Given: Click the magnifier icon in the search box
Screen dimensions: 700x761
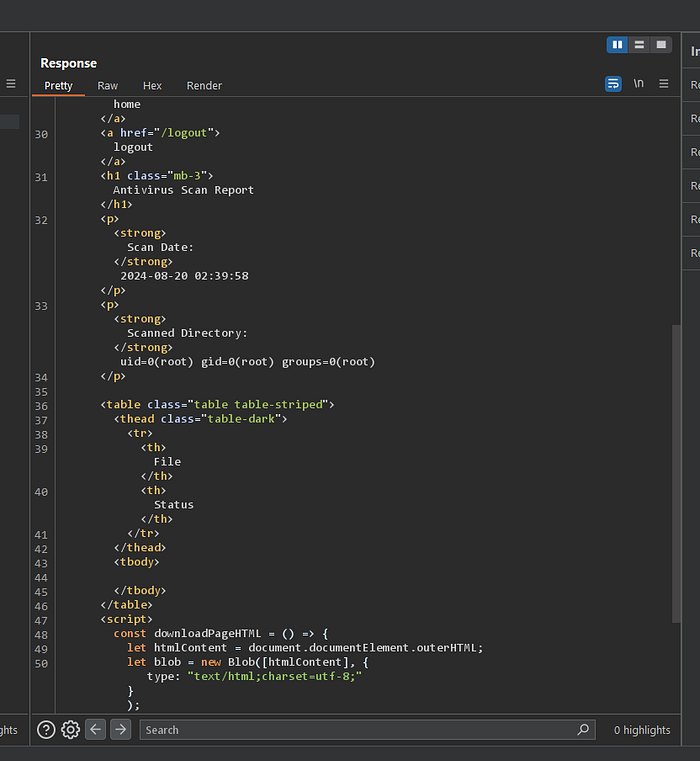Looking at the screenshot, I should (583, 730).
